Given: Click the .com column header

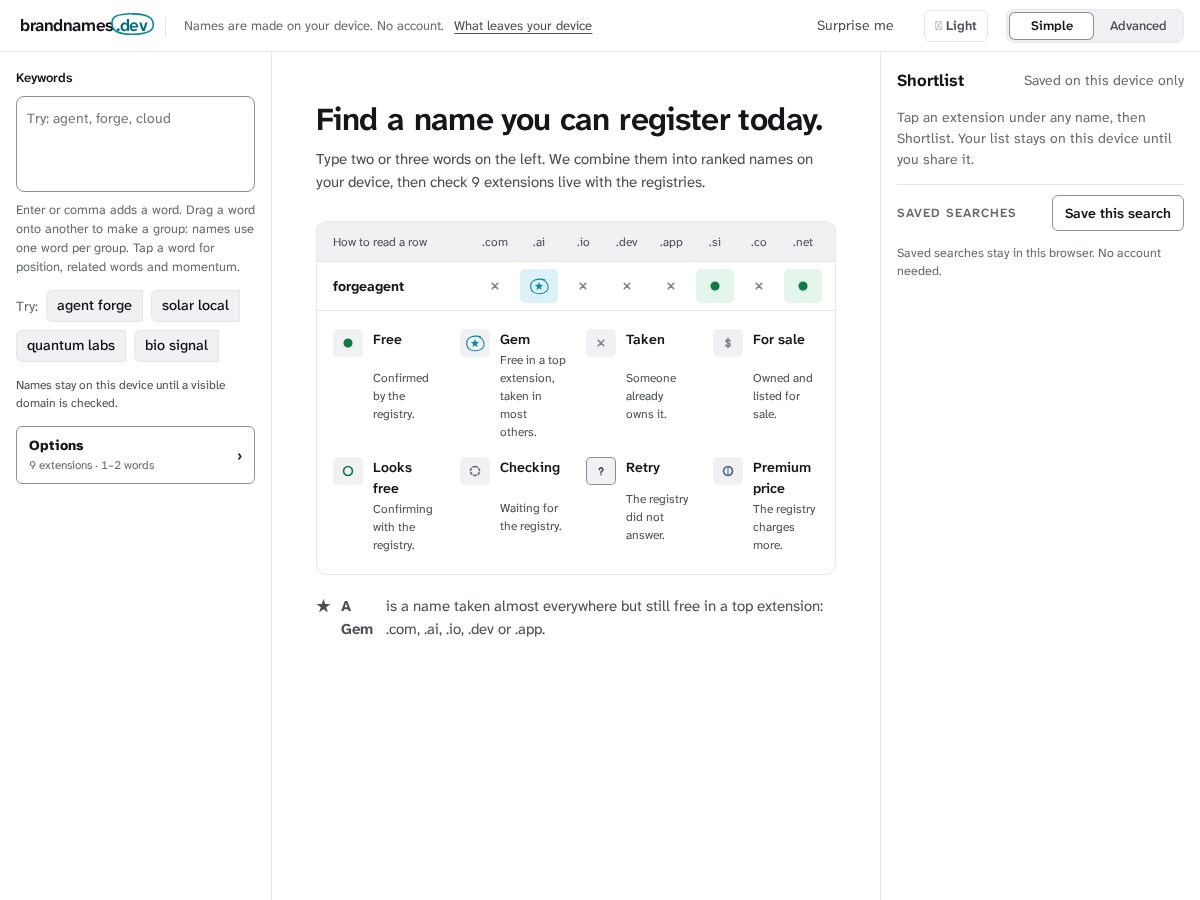Looking at the screenshot, I should pyautogui.click(x=495, y=242).
